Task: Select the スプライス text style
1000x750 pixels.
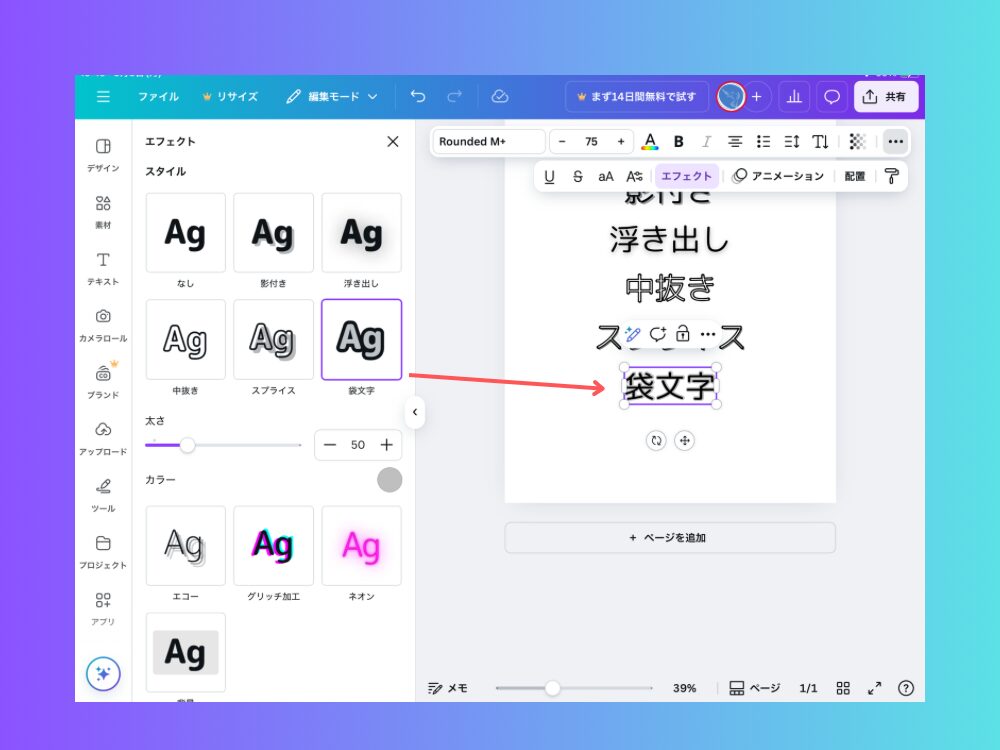Action: pyautogui.click(x=274, y=339)
